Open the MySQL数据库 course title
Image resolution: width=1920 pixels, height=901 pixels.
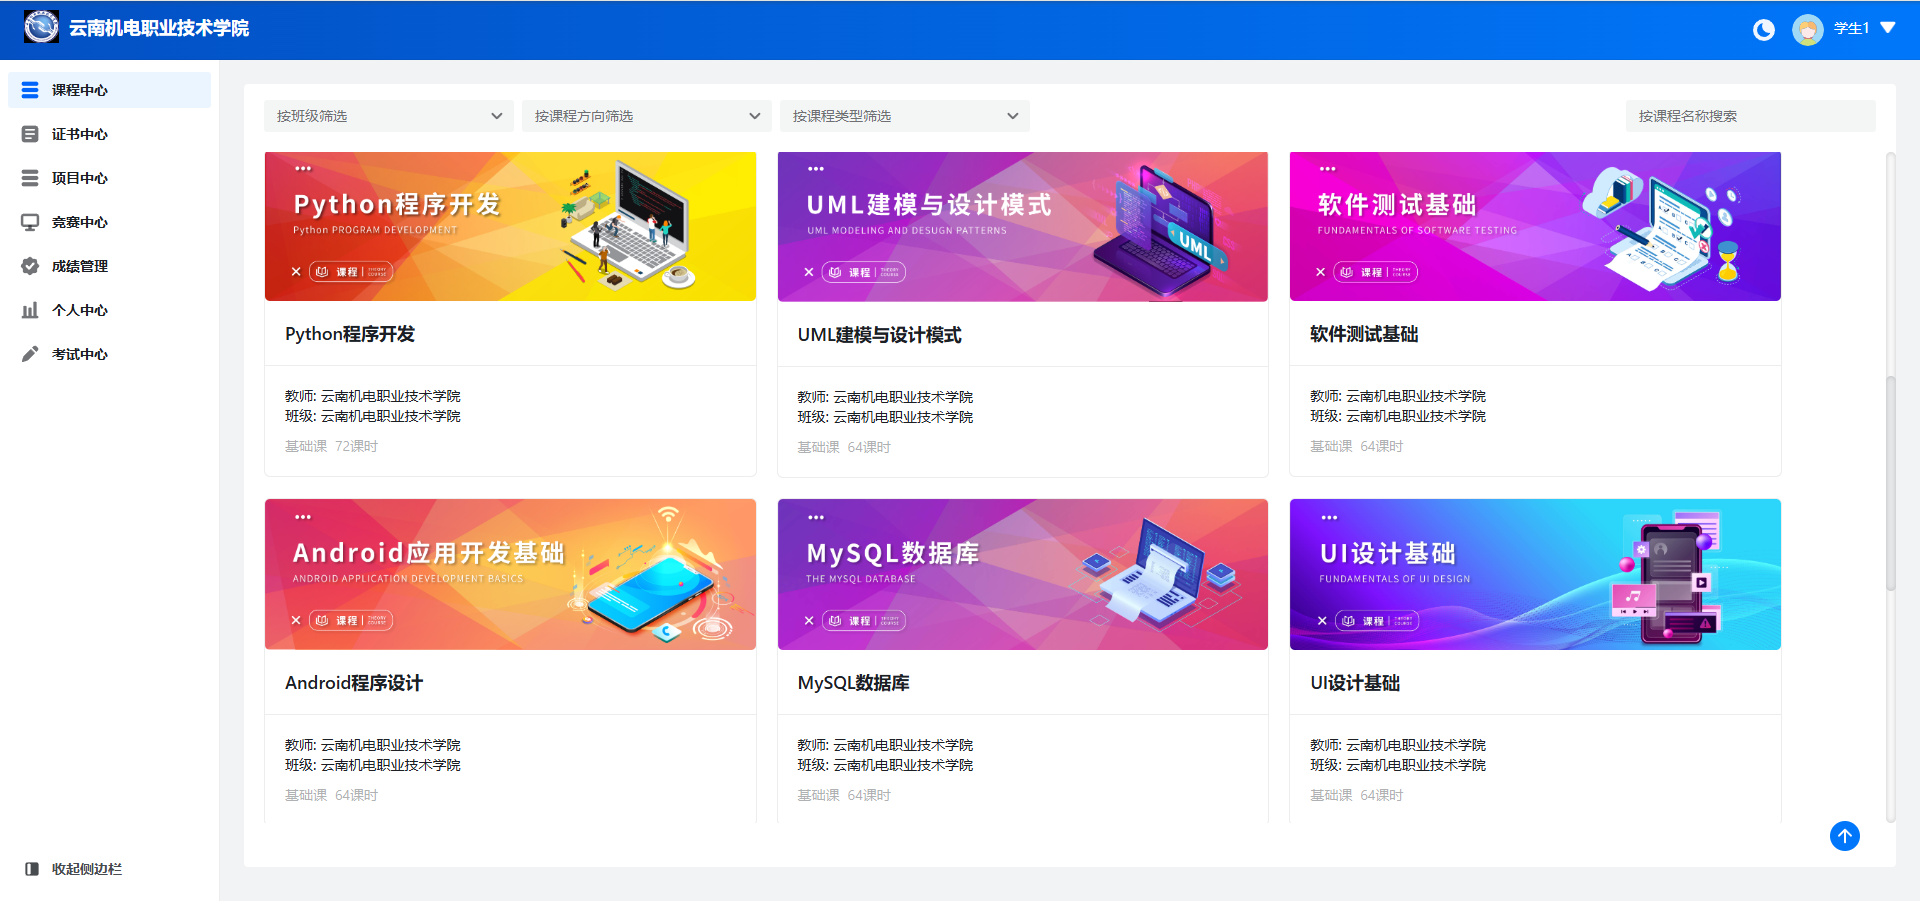tap(853, 683)
